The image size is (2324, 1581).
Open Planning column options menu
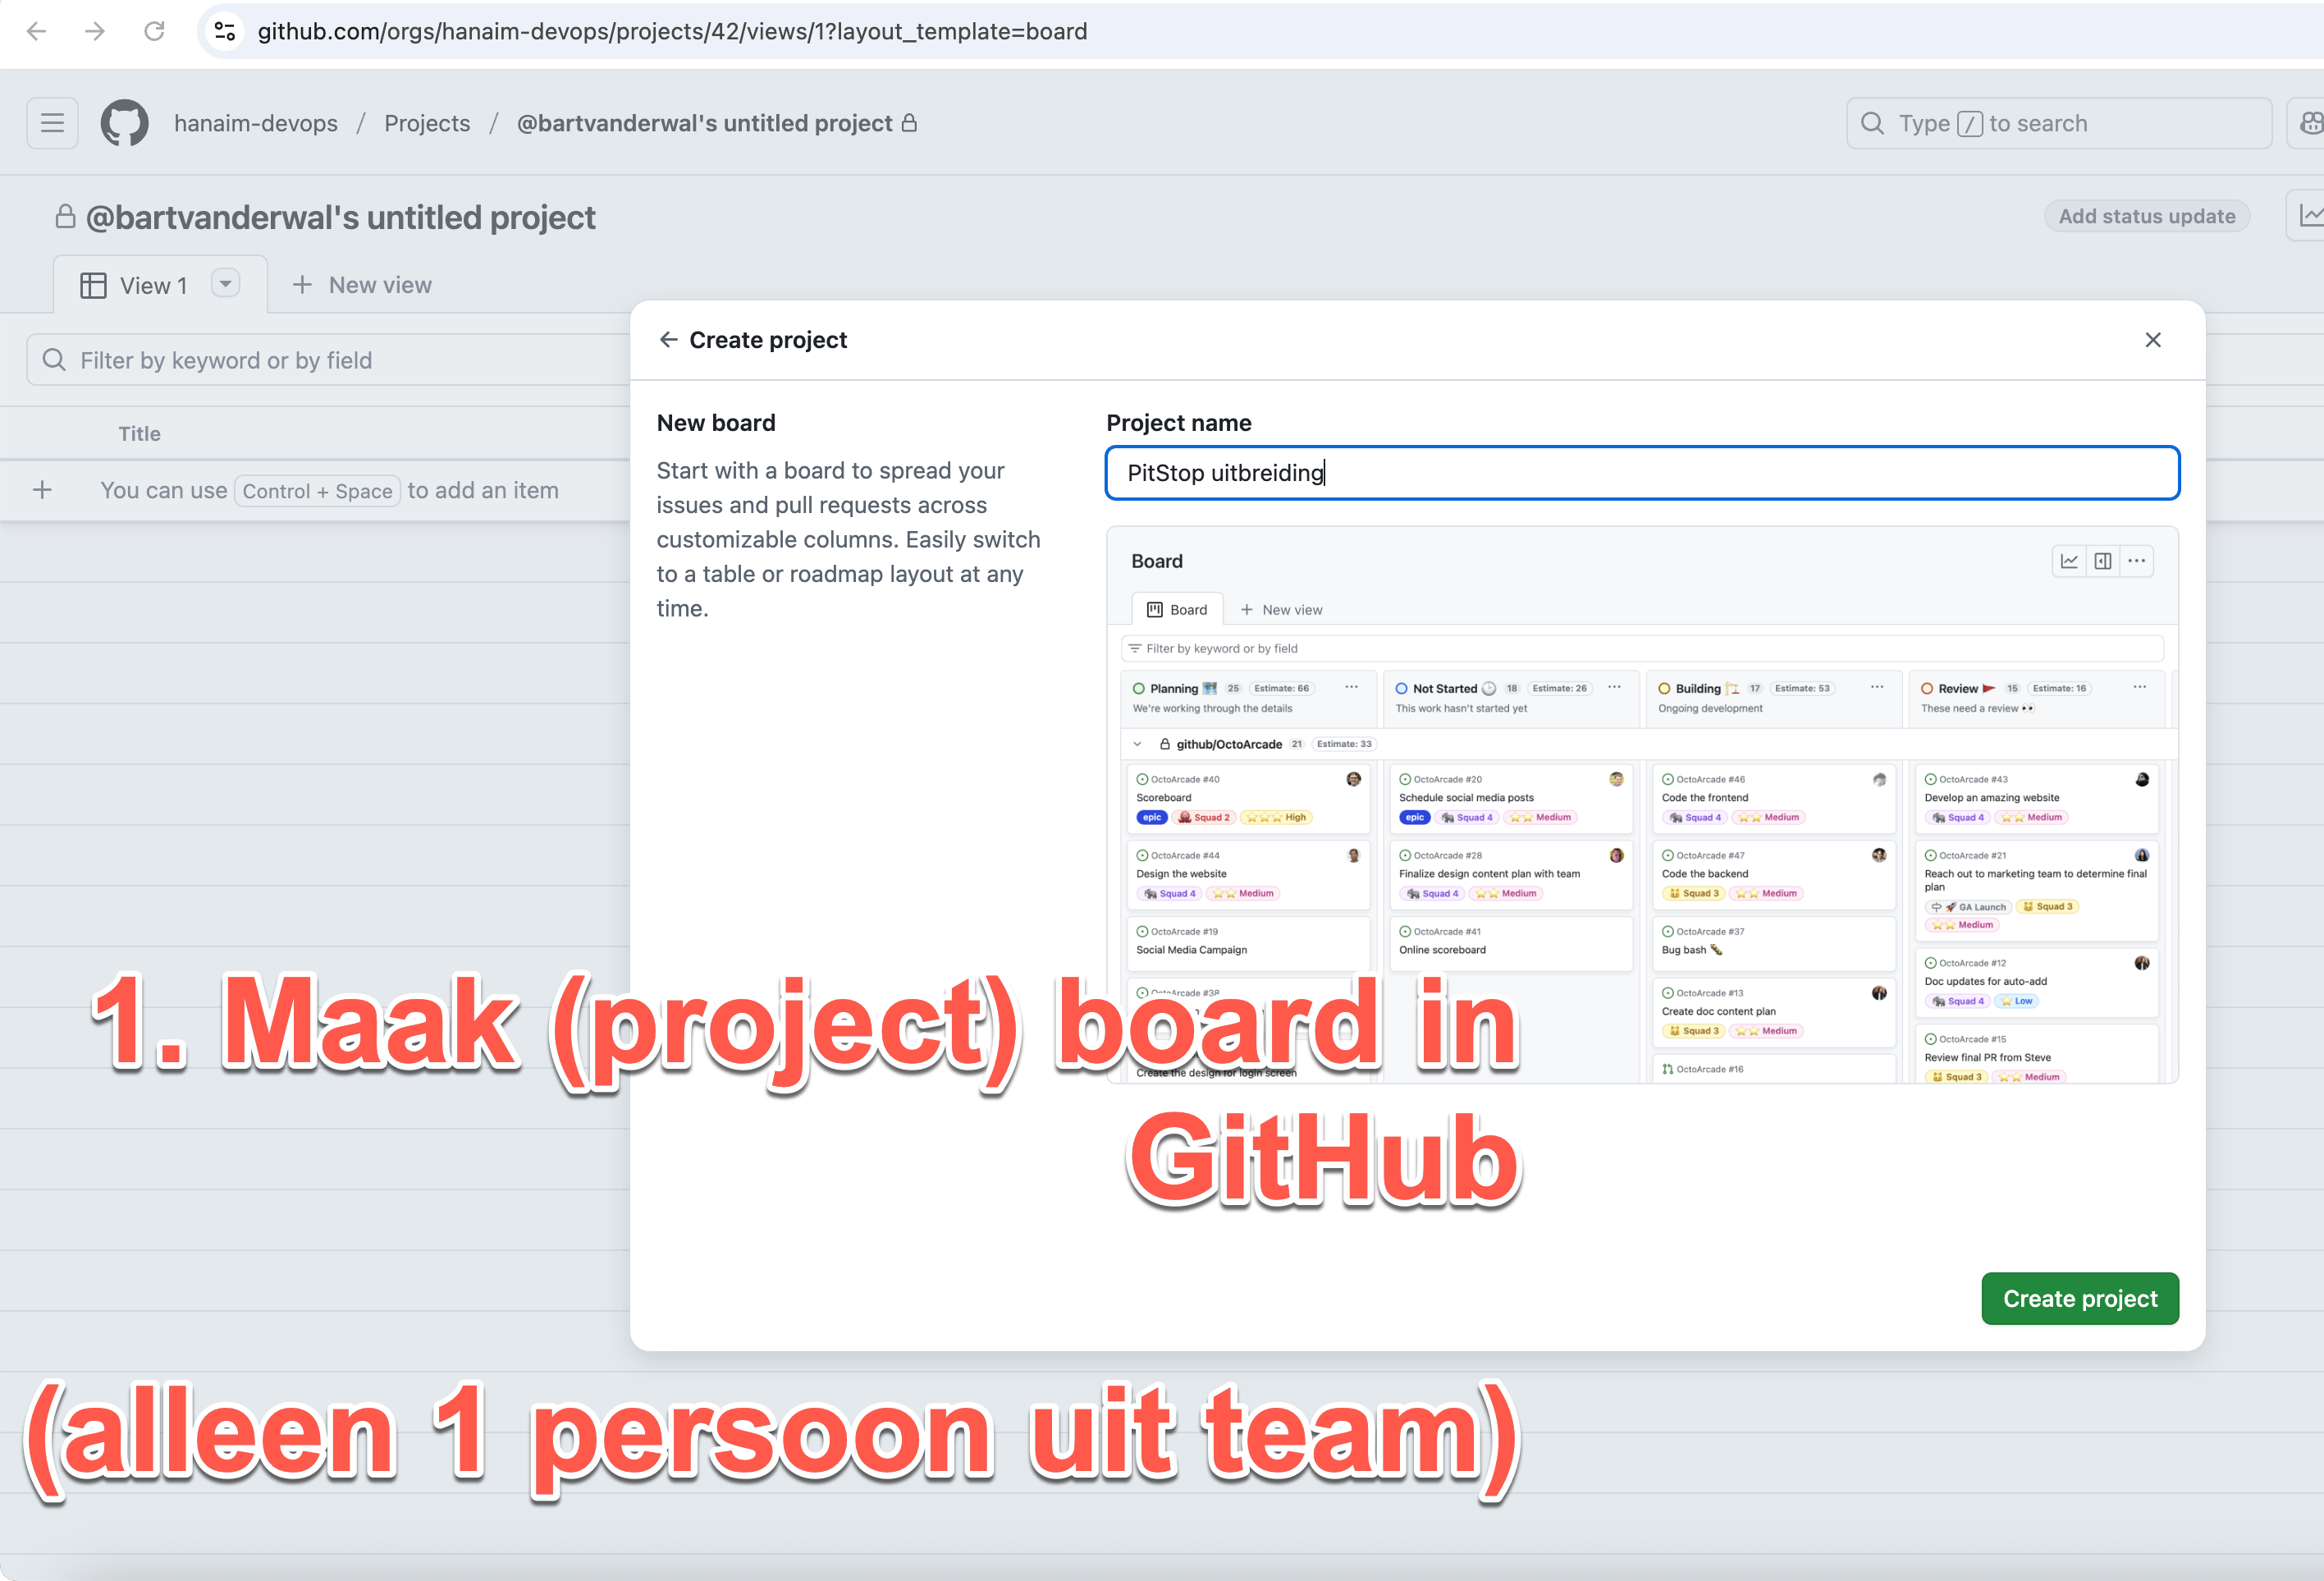(1351, 688)
